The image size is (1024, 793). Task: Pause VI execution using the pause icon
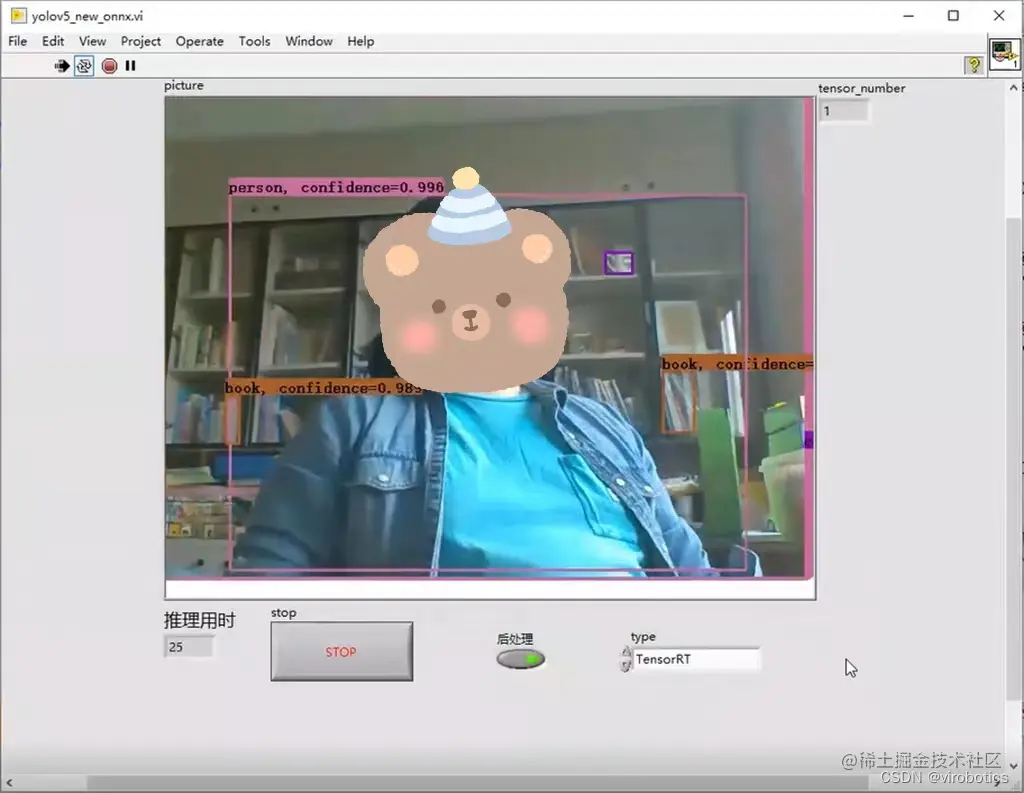(130, 66)
